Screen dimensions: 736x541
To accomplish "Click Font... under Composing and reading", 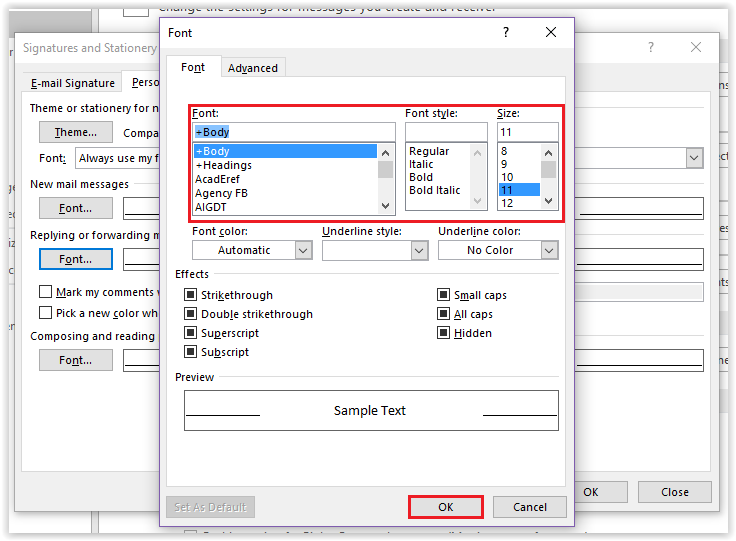I will tap(76, 360).
